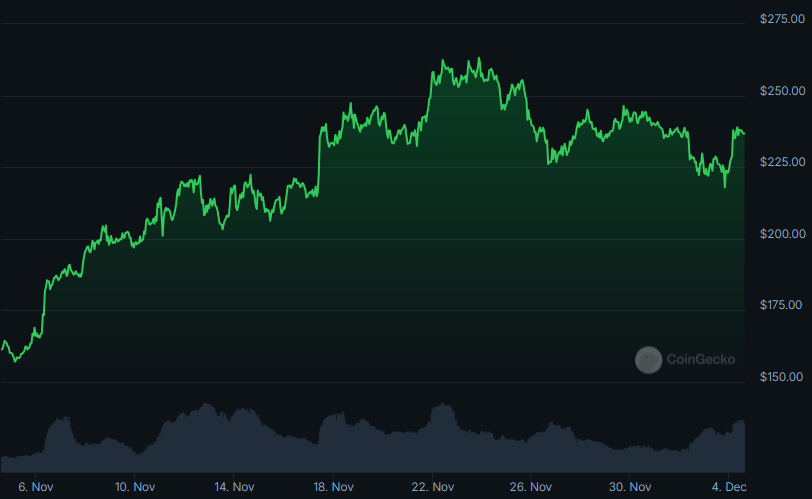Click the $225.00 price axis label
This screenshot has width=812, height=499.
tap(782, 162)
